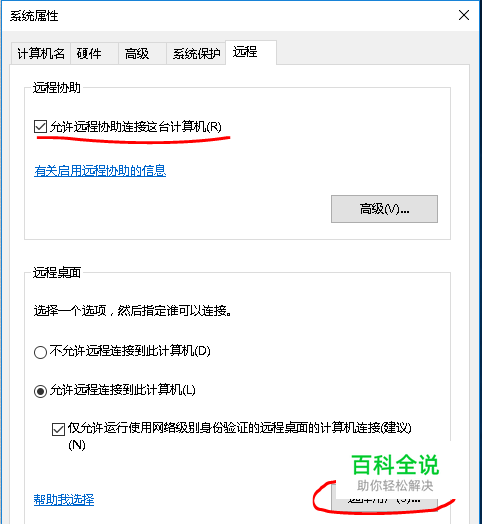Go to the 系统保护 tab
Viewport: 482px width, 524px height.
pyautogui.click(x=196, y=53)
